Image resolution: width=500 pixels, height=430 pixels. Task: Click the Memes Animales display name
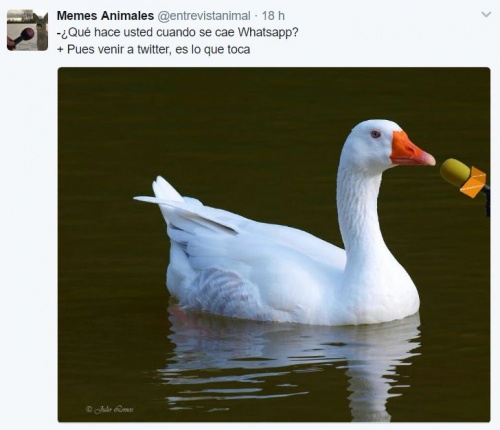(x=105, y=15)
